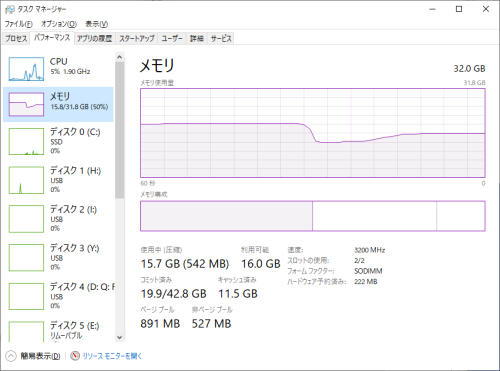The image size is (500, 371).
Task: Select the CPU usage graph thumbnail
Action: (x=26, y=69)
